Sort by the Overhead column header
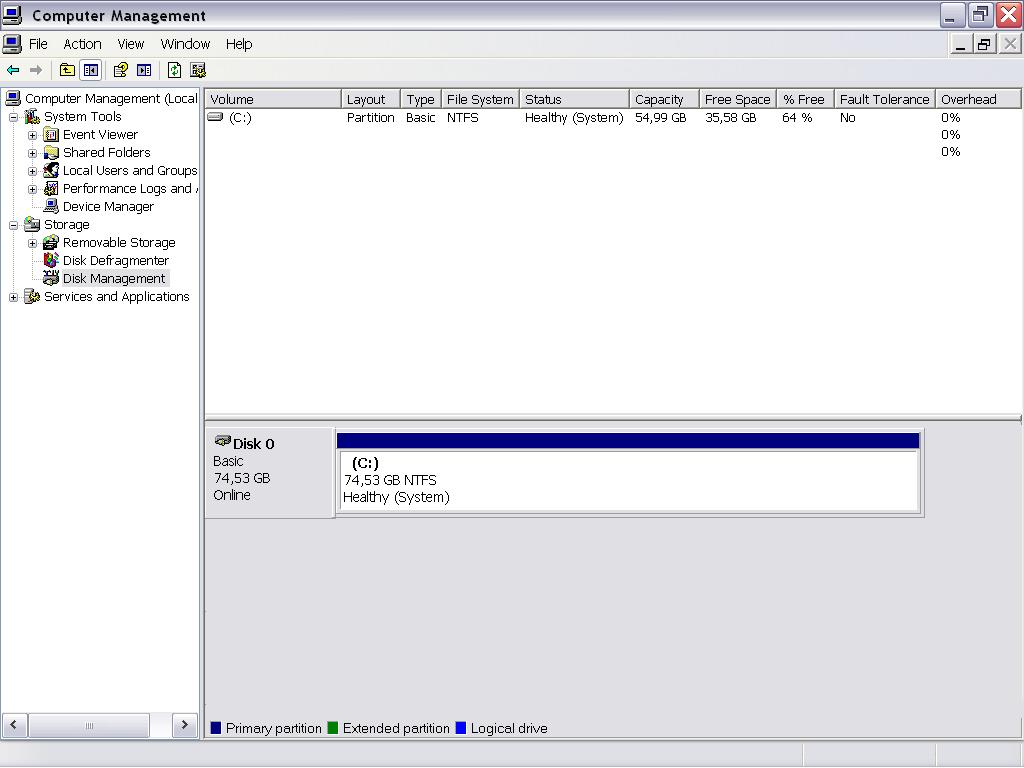The height and width of the screenshot is (768, 1024). click(x=978, y=99)
